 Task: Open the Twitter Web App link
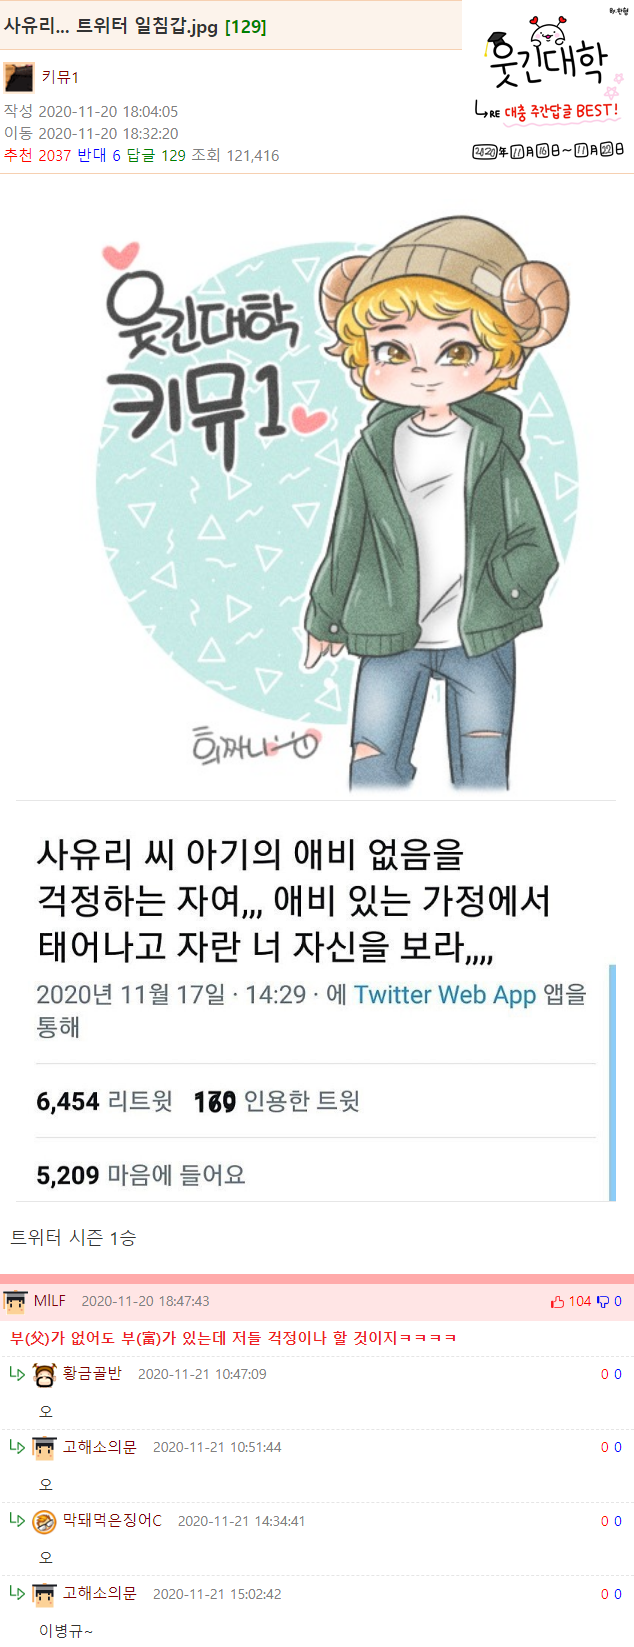click(x=445, y=995)
